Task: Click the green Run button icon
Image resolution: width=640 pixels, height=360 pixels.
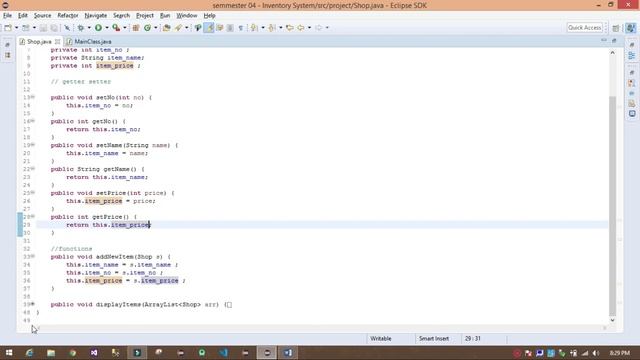Action: 98,28
